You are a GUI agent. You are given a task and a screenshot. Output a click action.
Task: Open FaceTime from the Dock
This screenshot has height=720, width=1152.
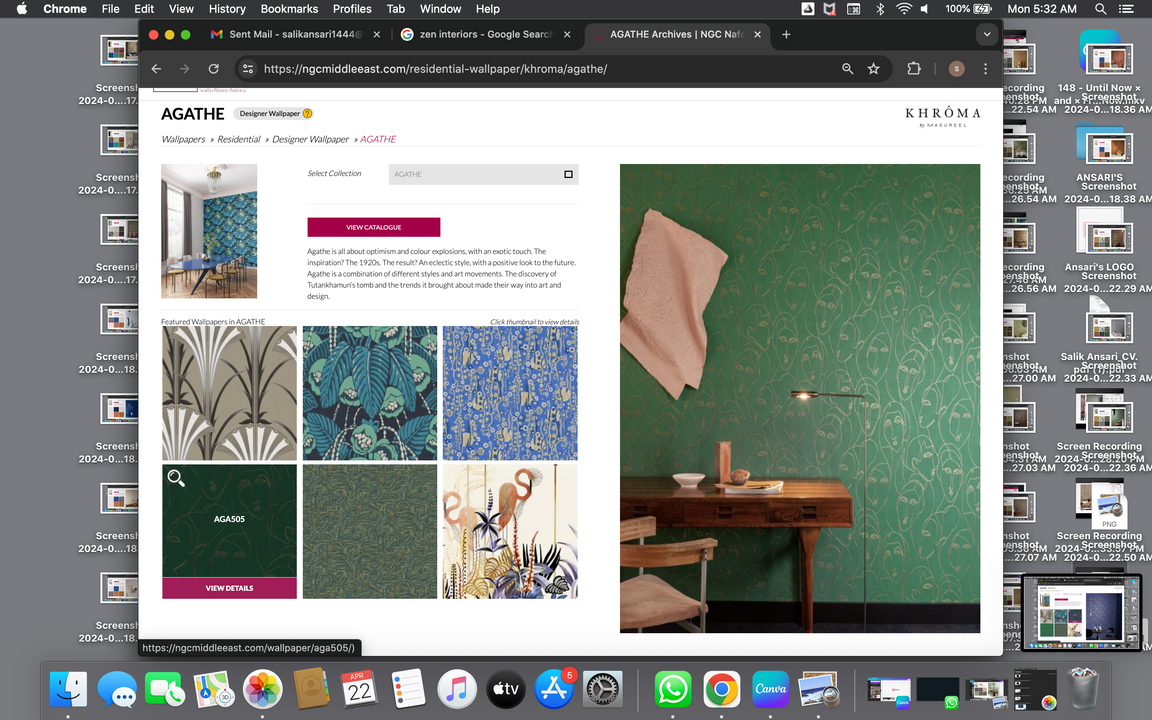click(x=165, y=689)
